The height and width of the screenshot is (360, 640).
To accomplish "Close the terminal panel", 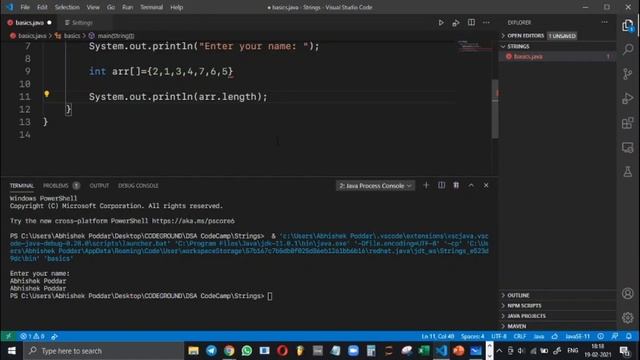I will point(486,185).
